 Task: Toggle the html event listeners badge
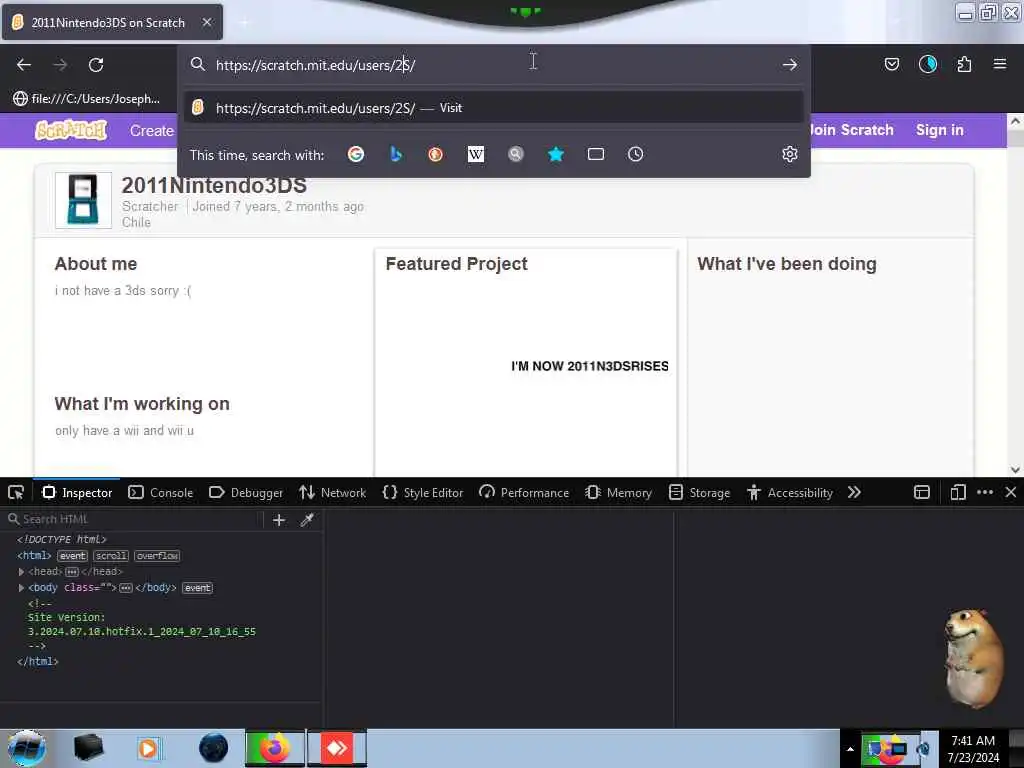click(72, 556)
